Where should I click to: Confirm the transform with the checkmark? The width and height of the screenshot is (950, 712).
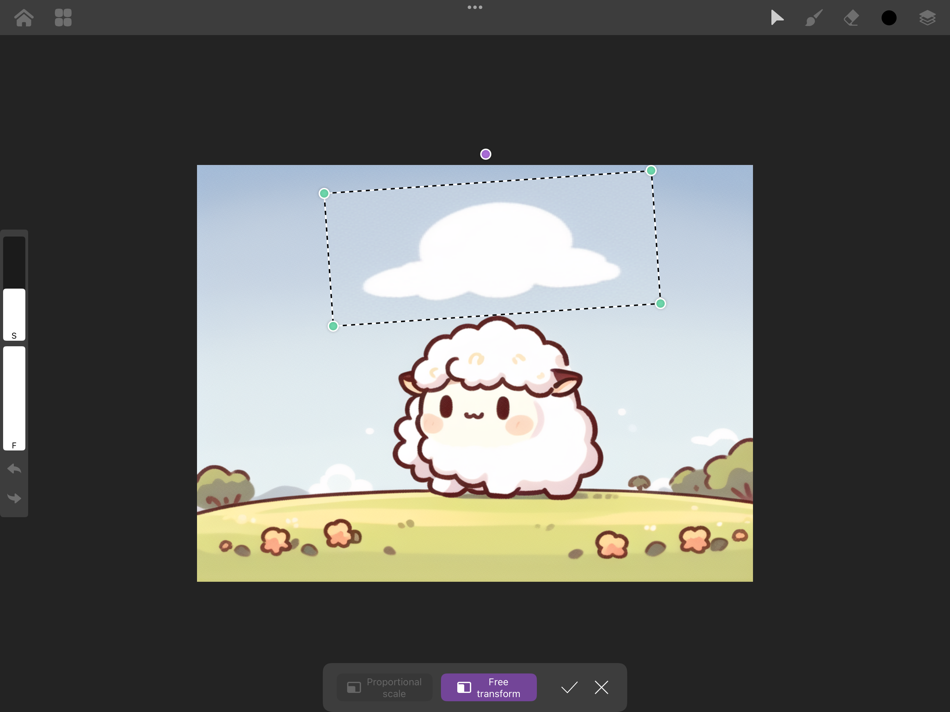(570, 687)
